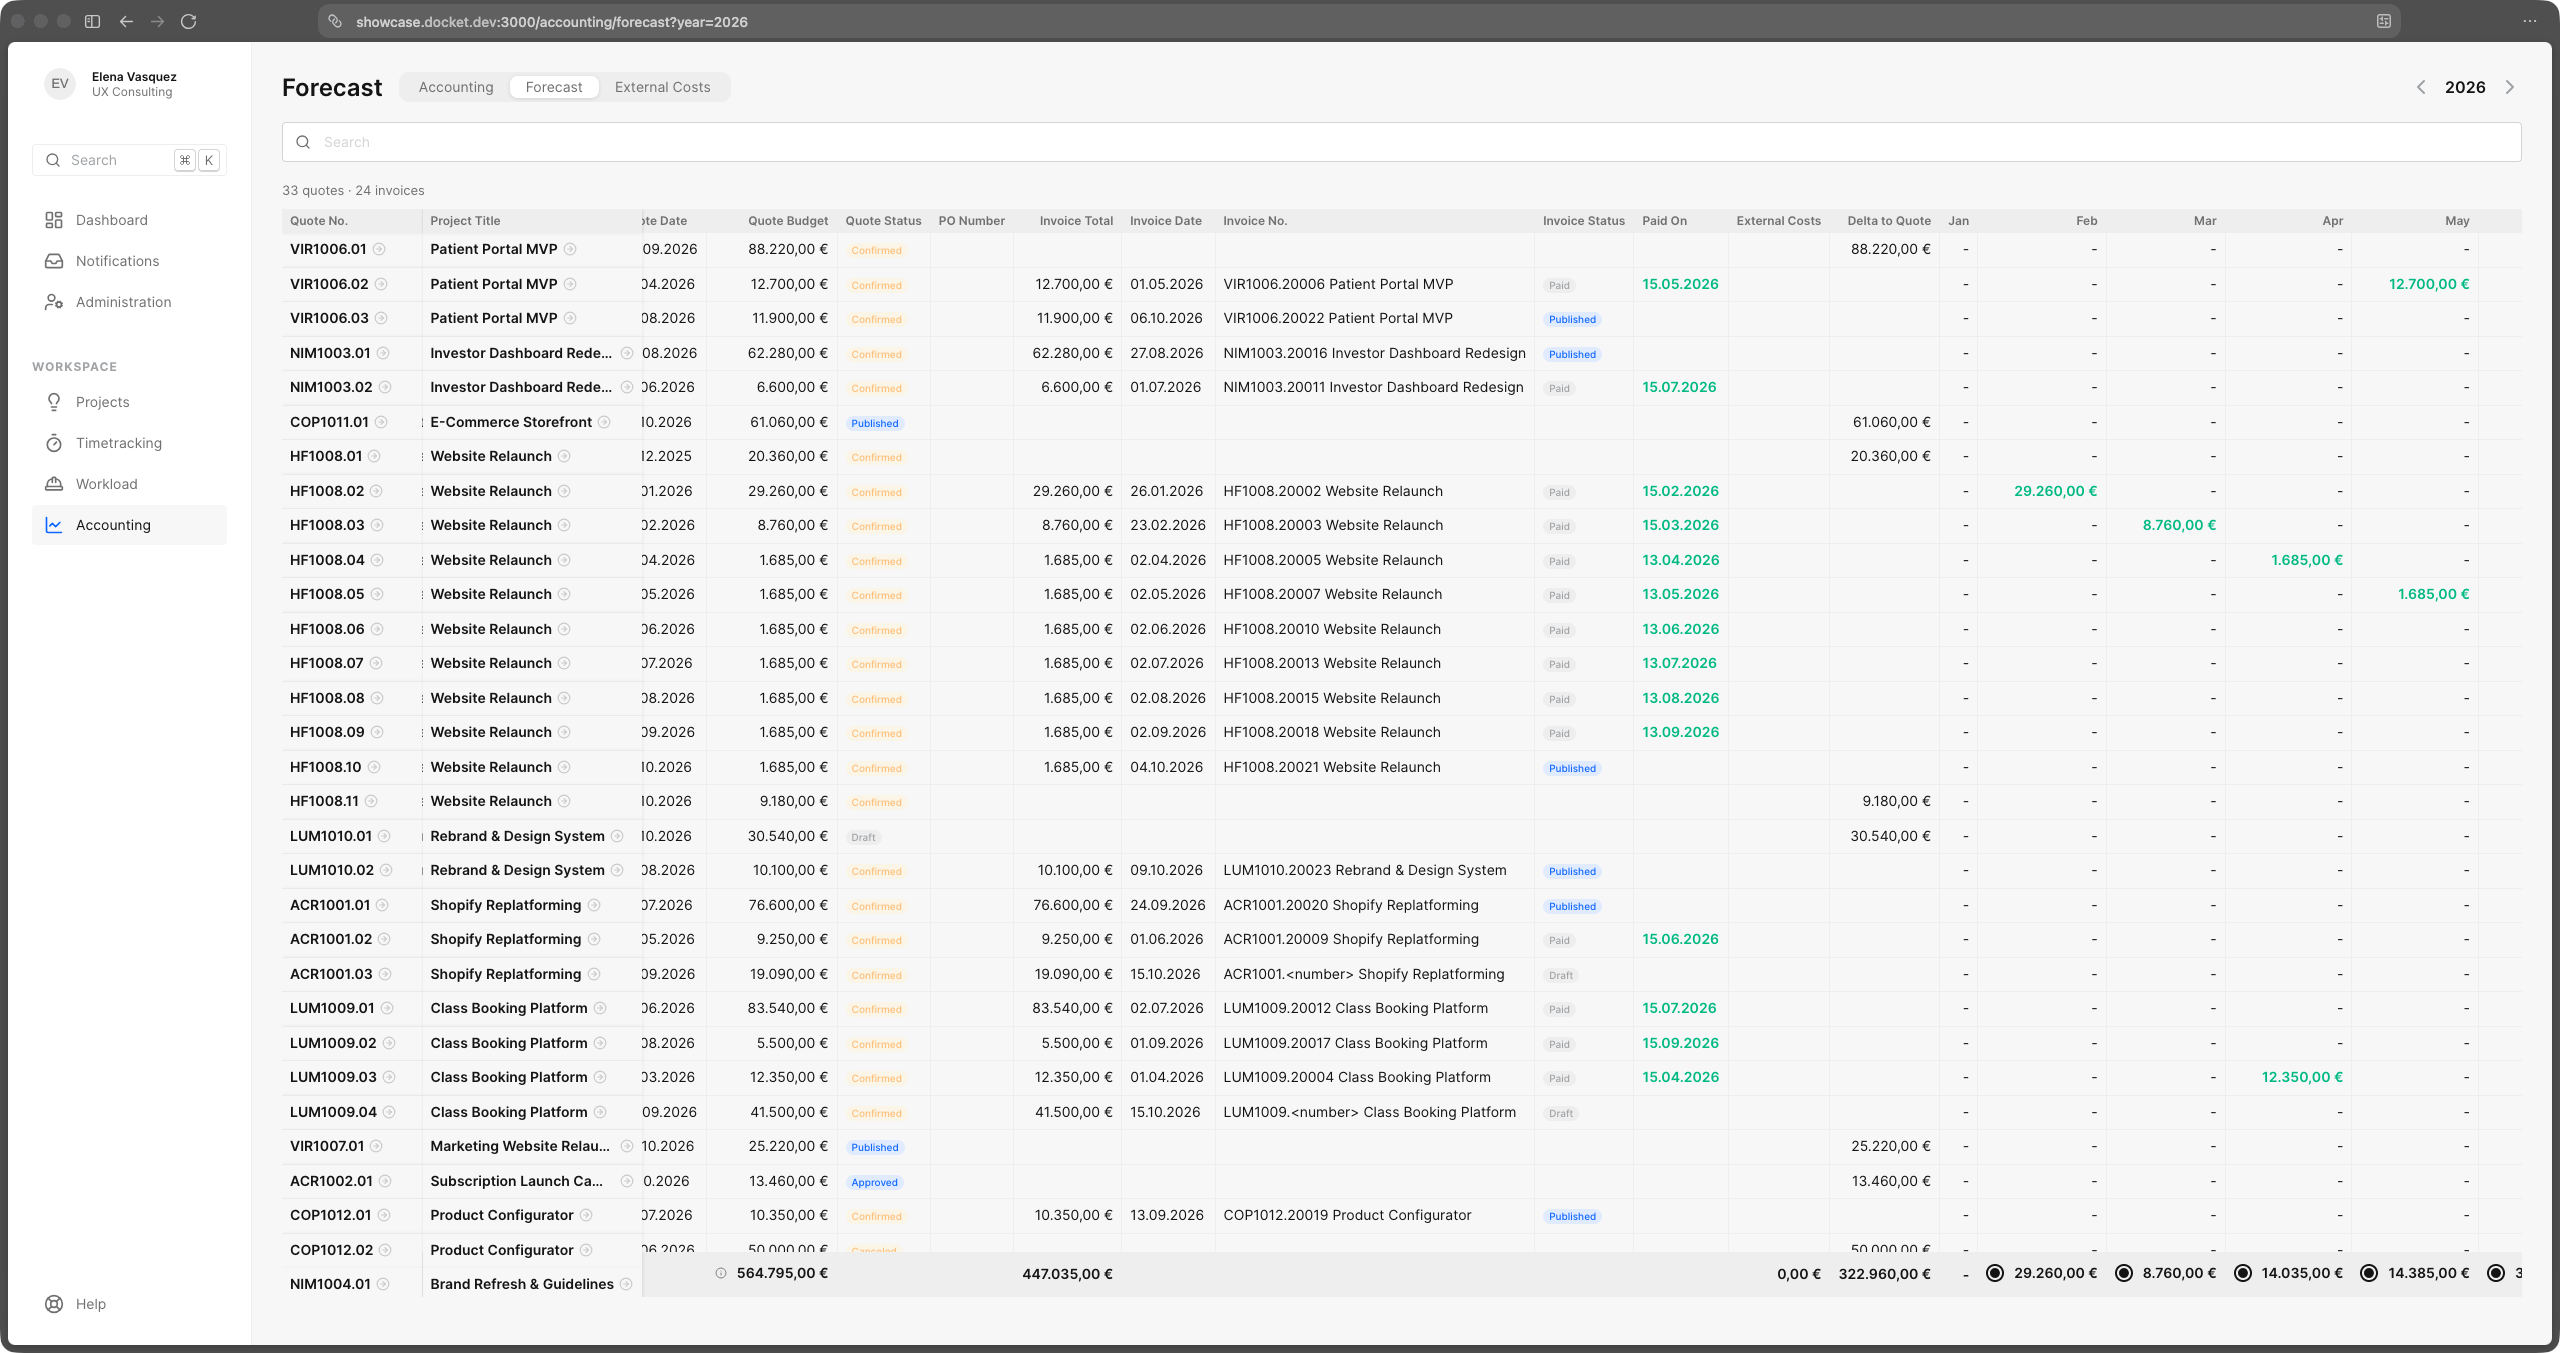Viewport: 2560px width, 1353px height.
Task: Click arrow icon beside E-Commerce Storefront project
Action: click(x=604, y=422)
